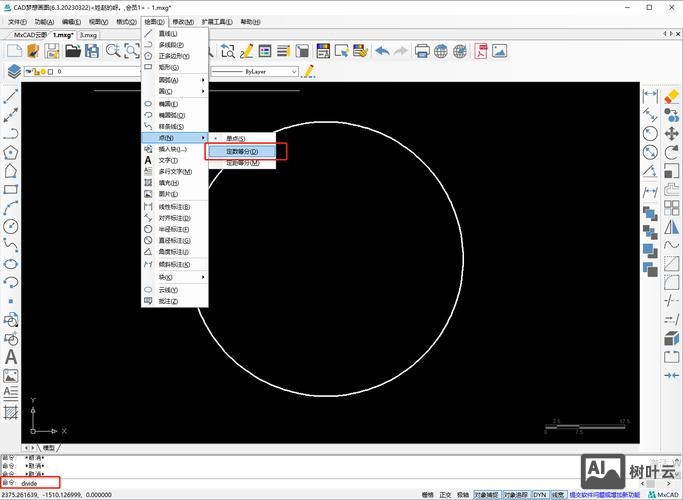Click the redo arrow in top toolbar
The width and height of the screenshot is (683, 500).
tap(401, 50)
